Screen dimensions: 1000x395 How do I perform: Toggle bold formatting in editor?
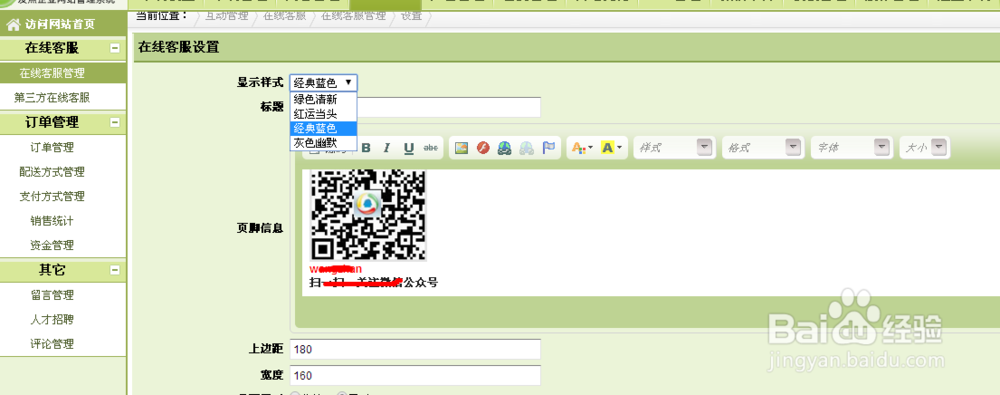[x=366, y=148]
